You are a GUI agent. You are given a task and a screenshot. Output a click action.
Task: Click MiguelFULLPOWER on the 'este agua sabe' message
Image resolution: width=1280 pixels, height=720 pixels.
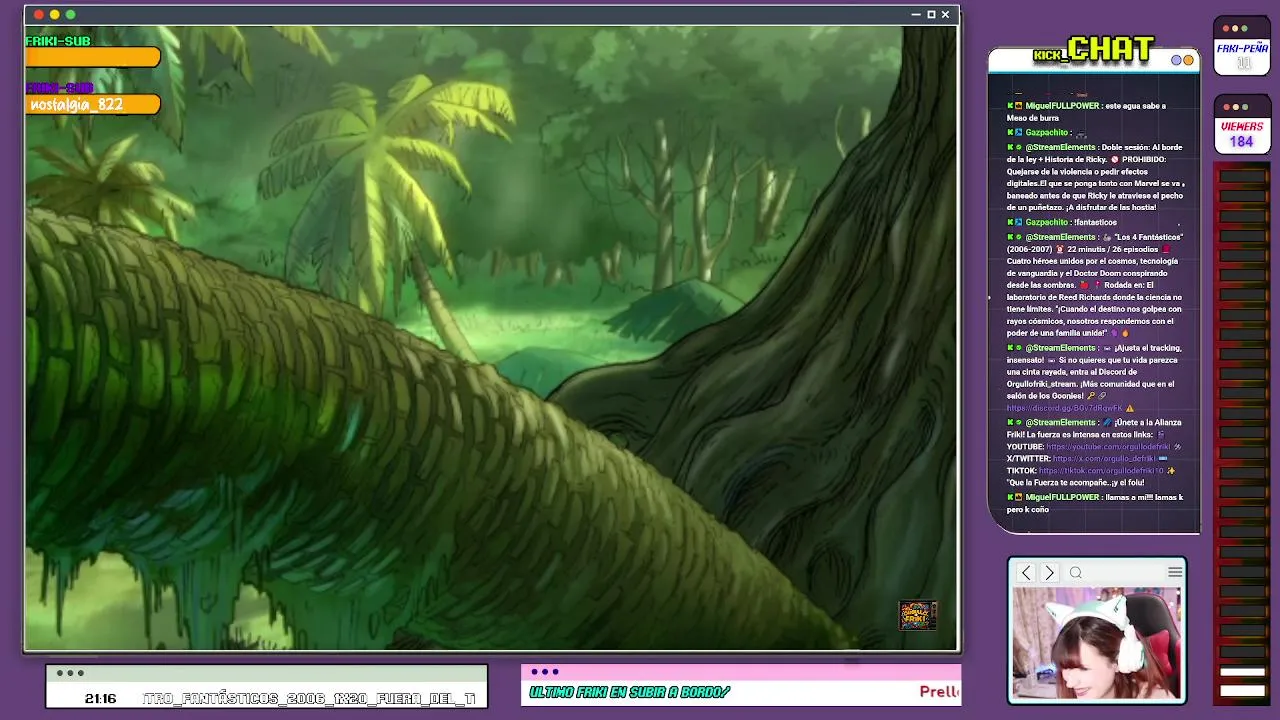click(x=1062, y=106)
